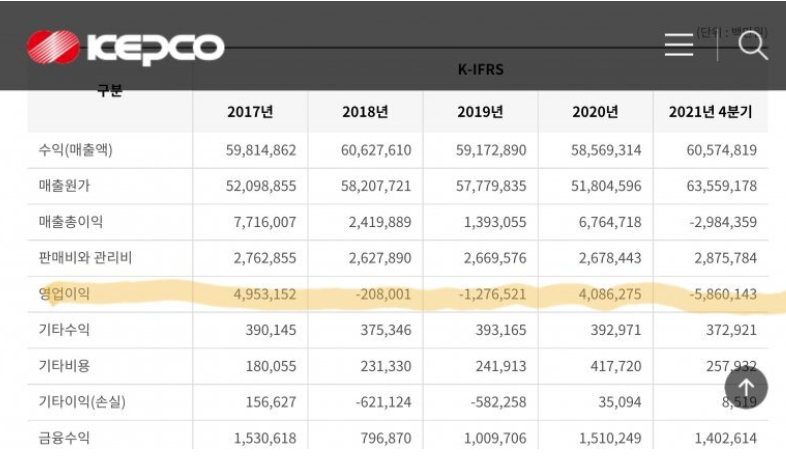Click the value 180,055
The image size is (786, 465).
271,366
